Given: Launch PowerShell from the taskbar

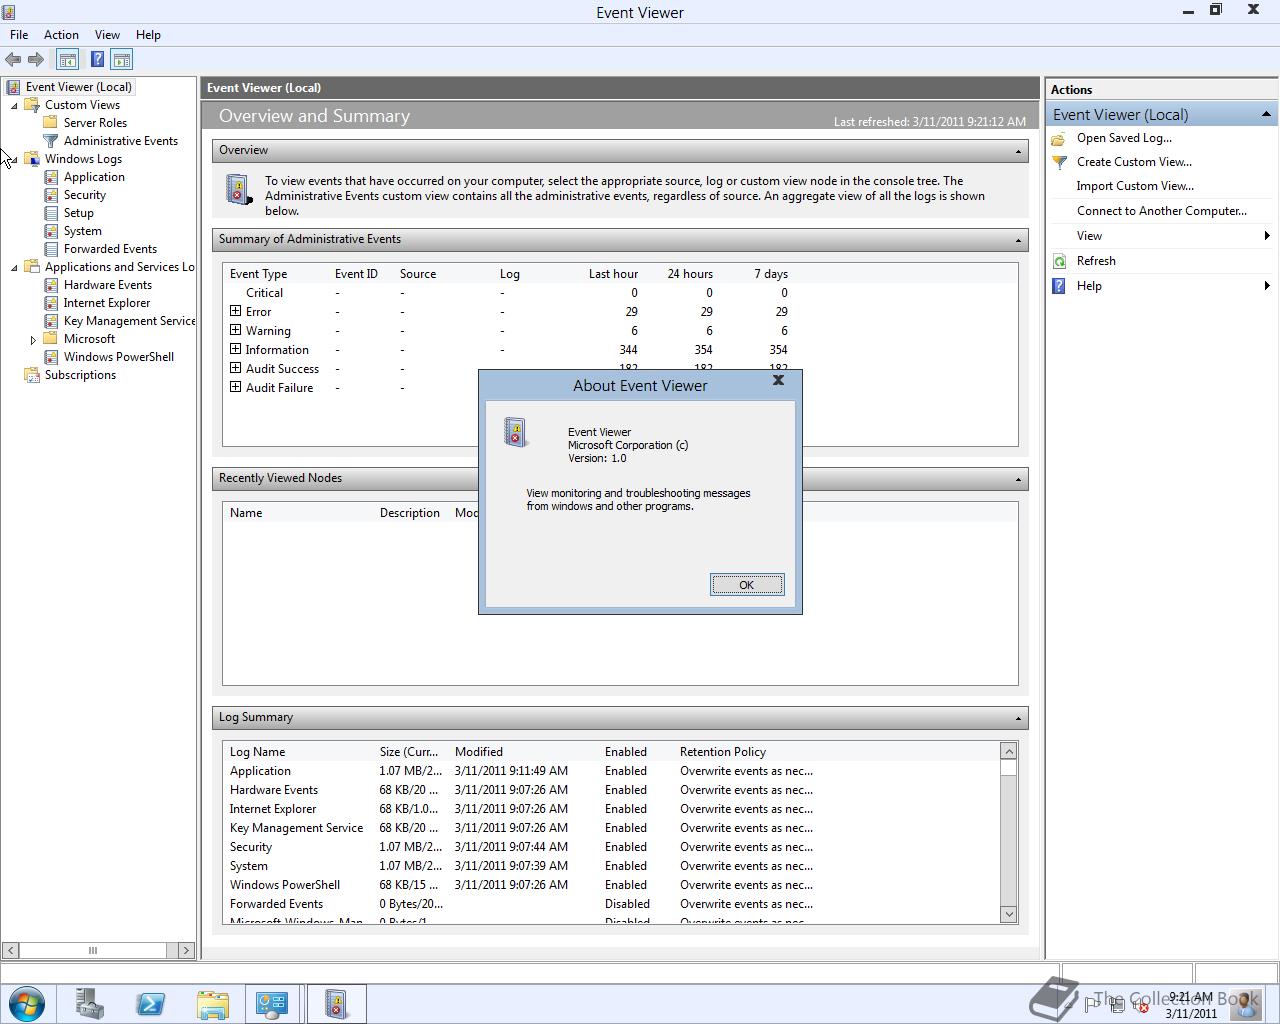Looking at the screenshot, I should coord(150,1004).
